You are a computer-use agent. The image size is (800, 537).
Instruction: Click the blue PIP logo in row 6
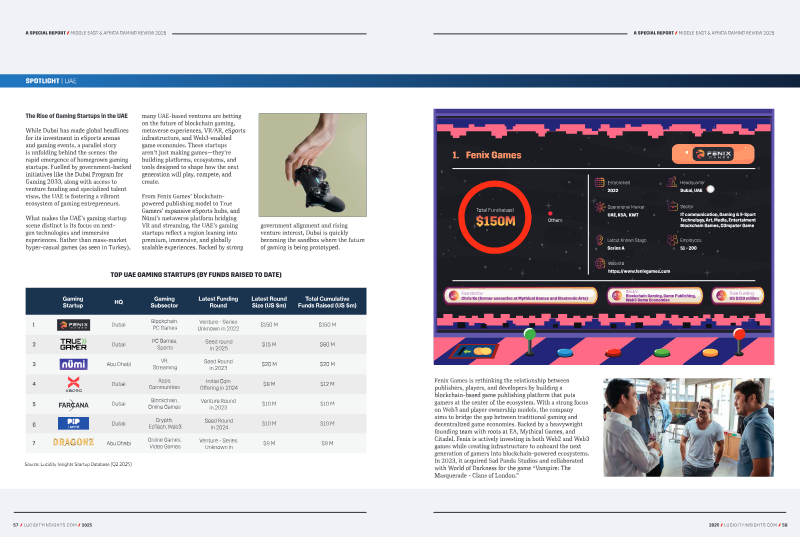point(73,423)
